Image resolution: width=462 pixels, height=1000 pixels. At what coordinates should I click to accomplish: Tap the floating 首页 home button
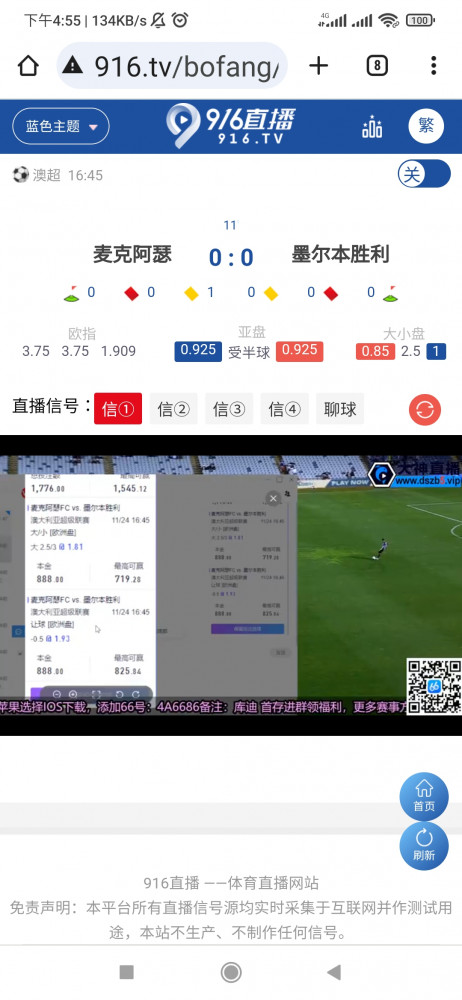coord(424,797)
